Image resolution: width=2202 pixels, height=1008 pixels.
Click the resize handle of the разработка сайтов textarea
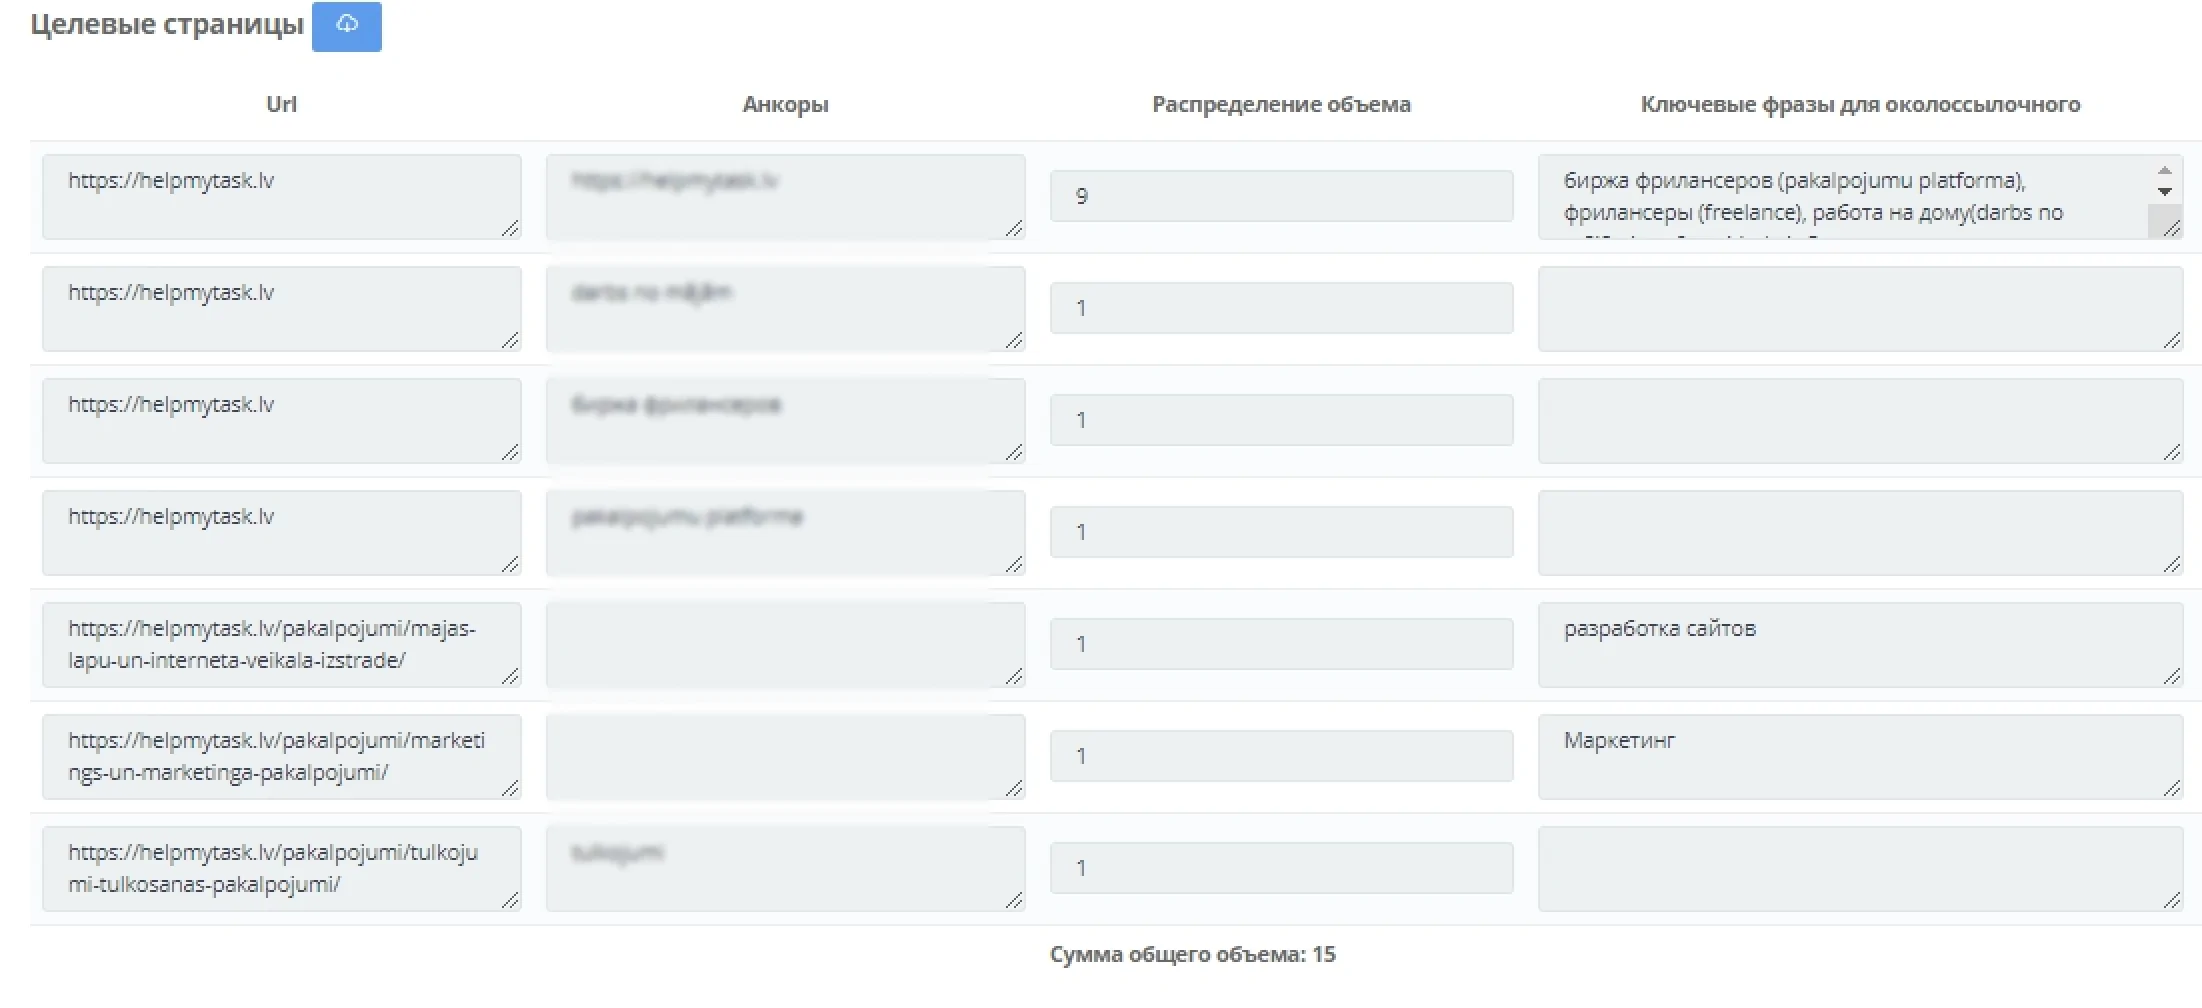pos(2171,677)
